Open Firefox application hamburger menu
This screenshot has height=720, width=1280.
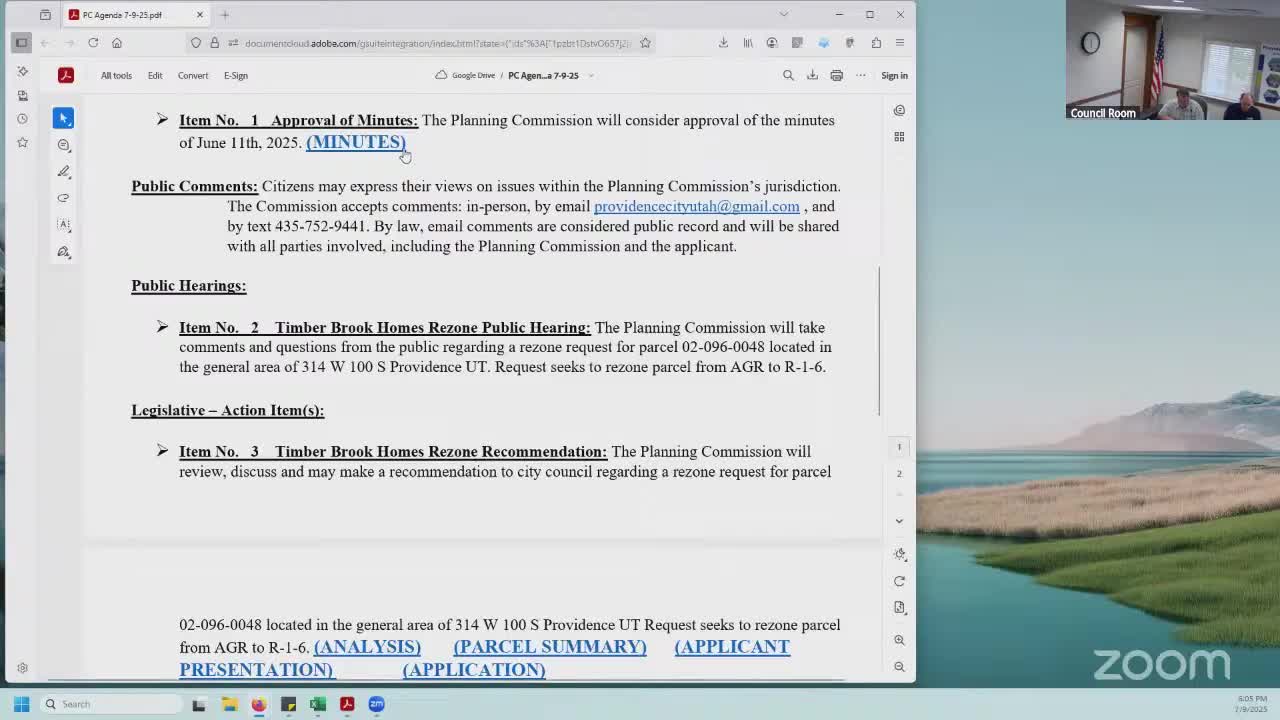click(900, 43)
